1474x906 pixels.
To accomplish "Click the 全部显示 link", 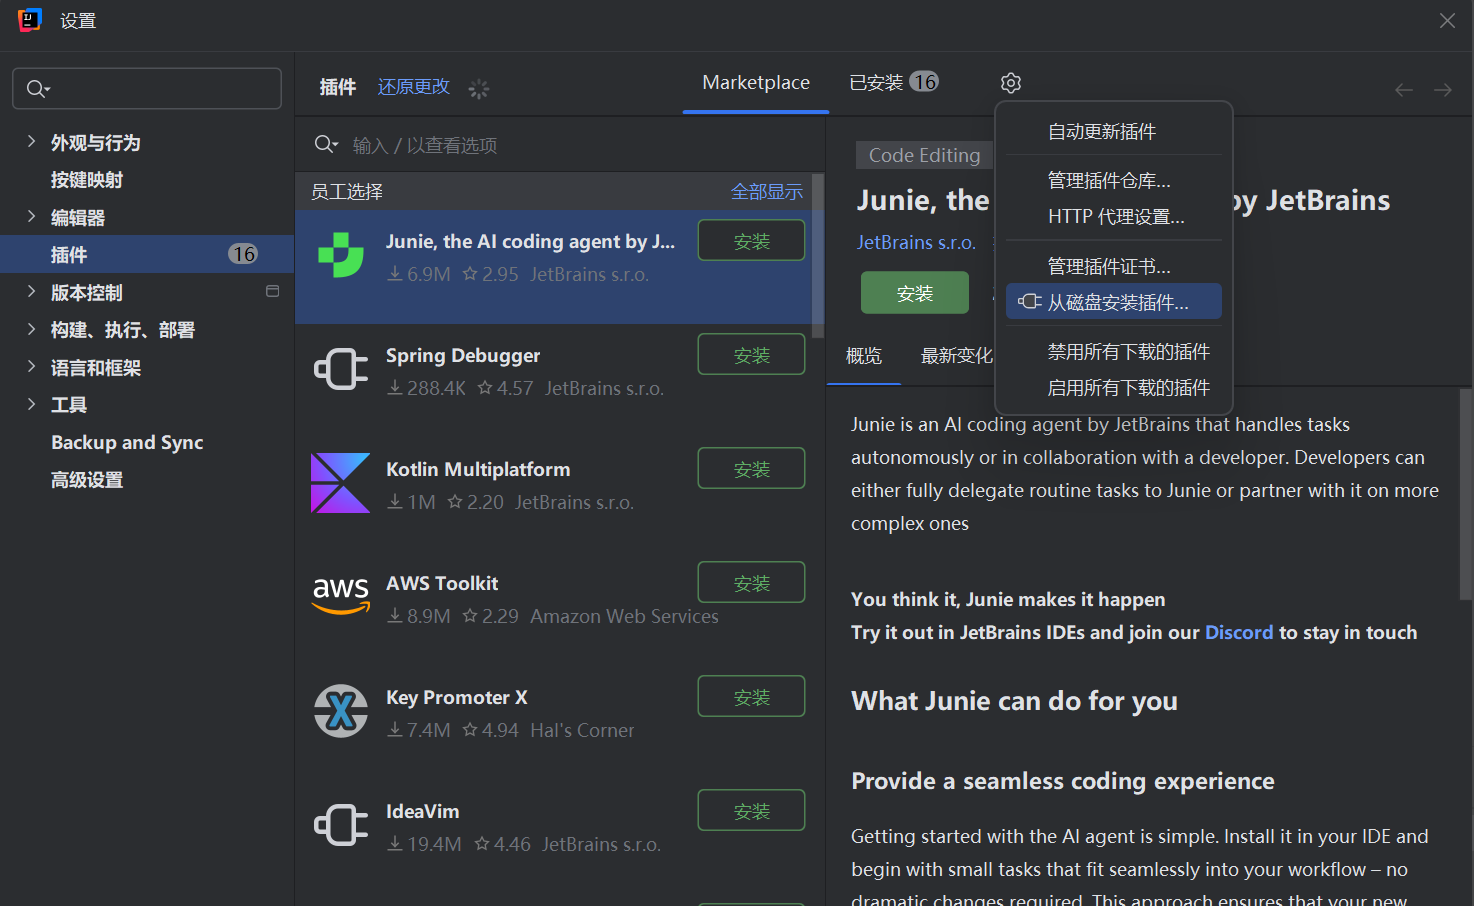I will tap(767, 191).
